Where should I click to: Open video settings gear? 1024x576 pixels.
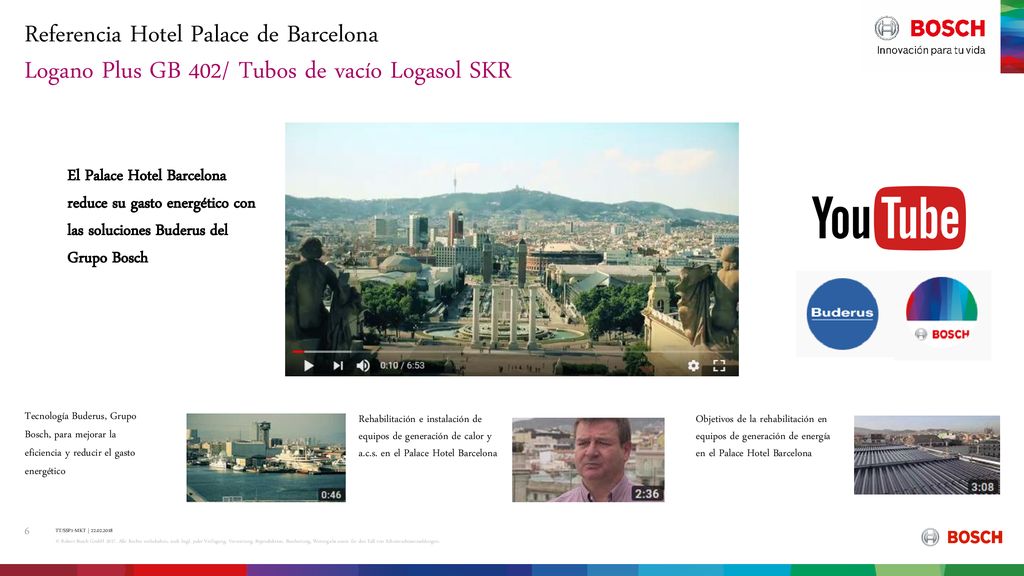pos(694,366)
